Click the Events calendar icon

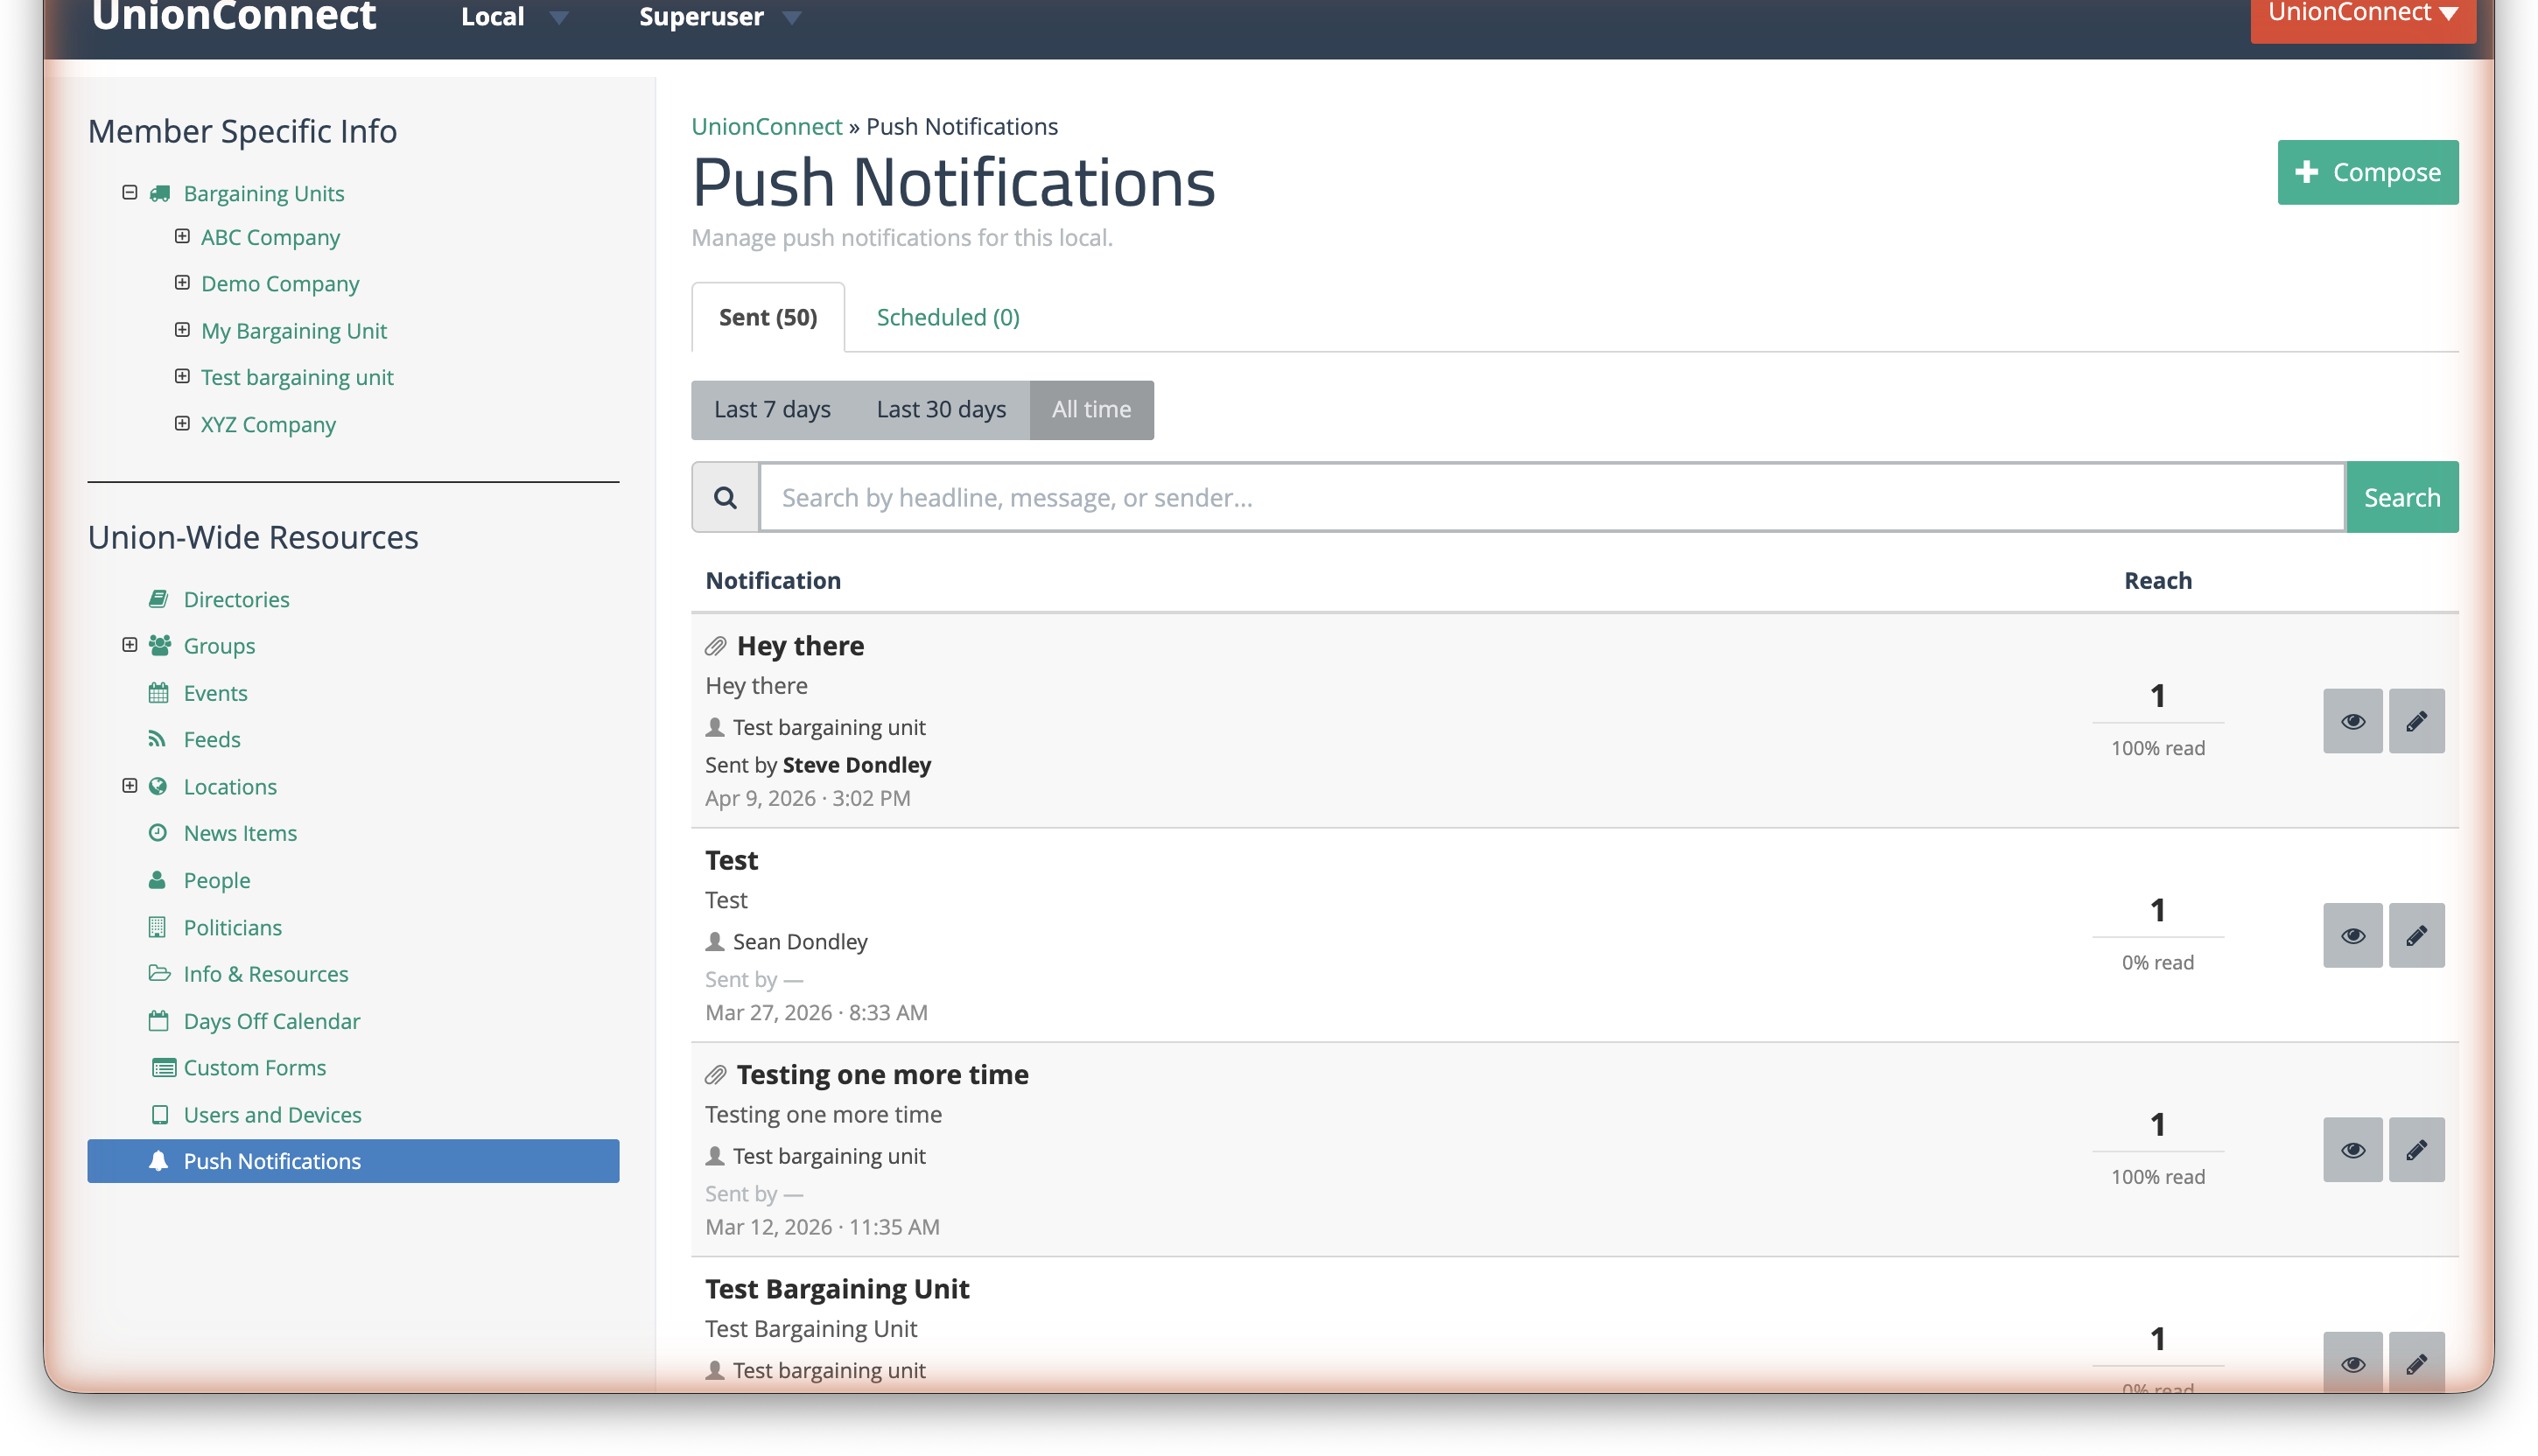coord(158,692)
